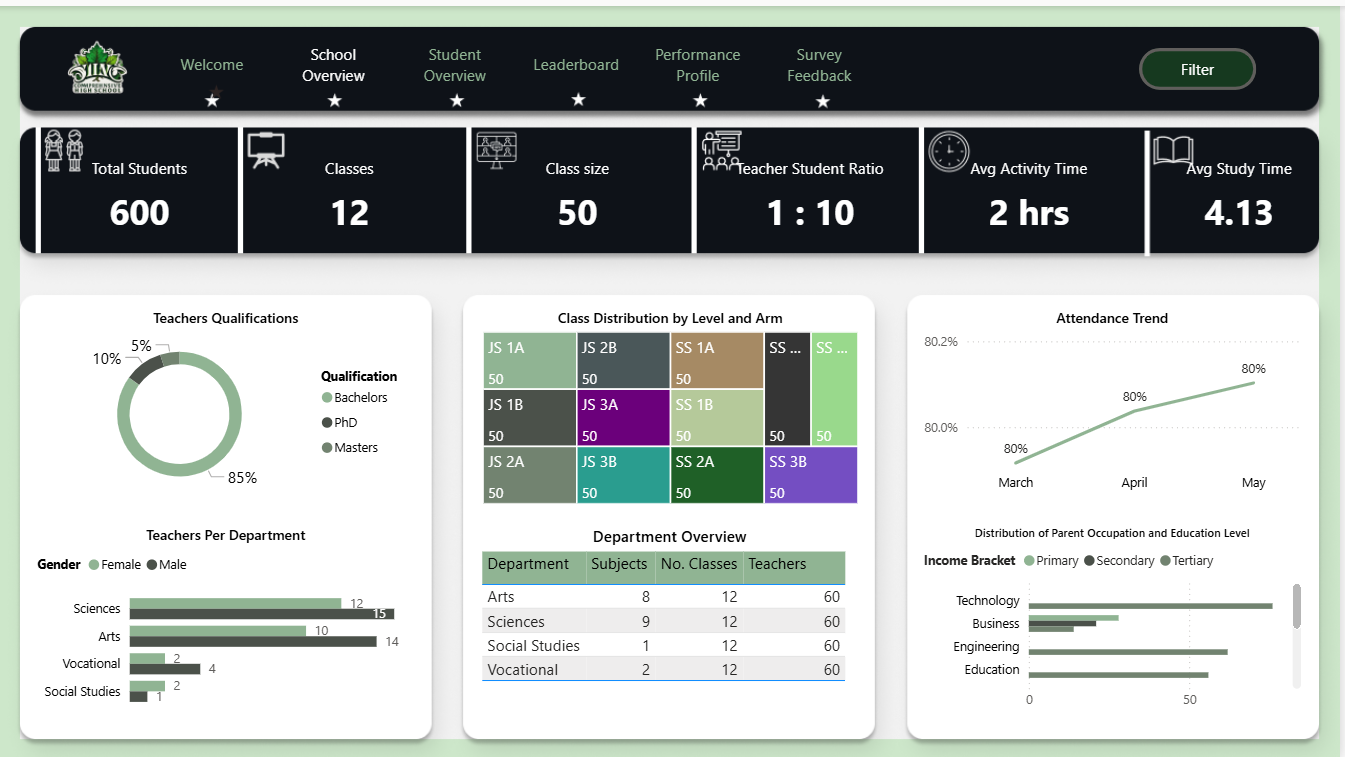Switch to the Student Overview tab
This screenshot has height=757, width=1345.
point(455,65)
